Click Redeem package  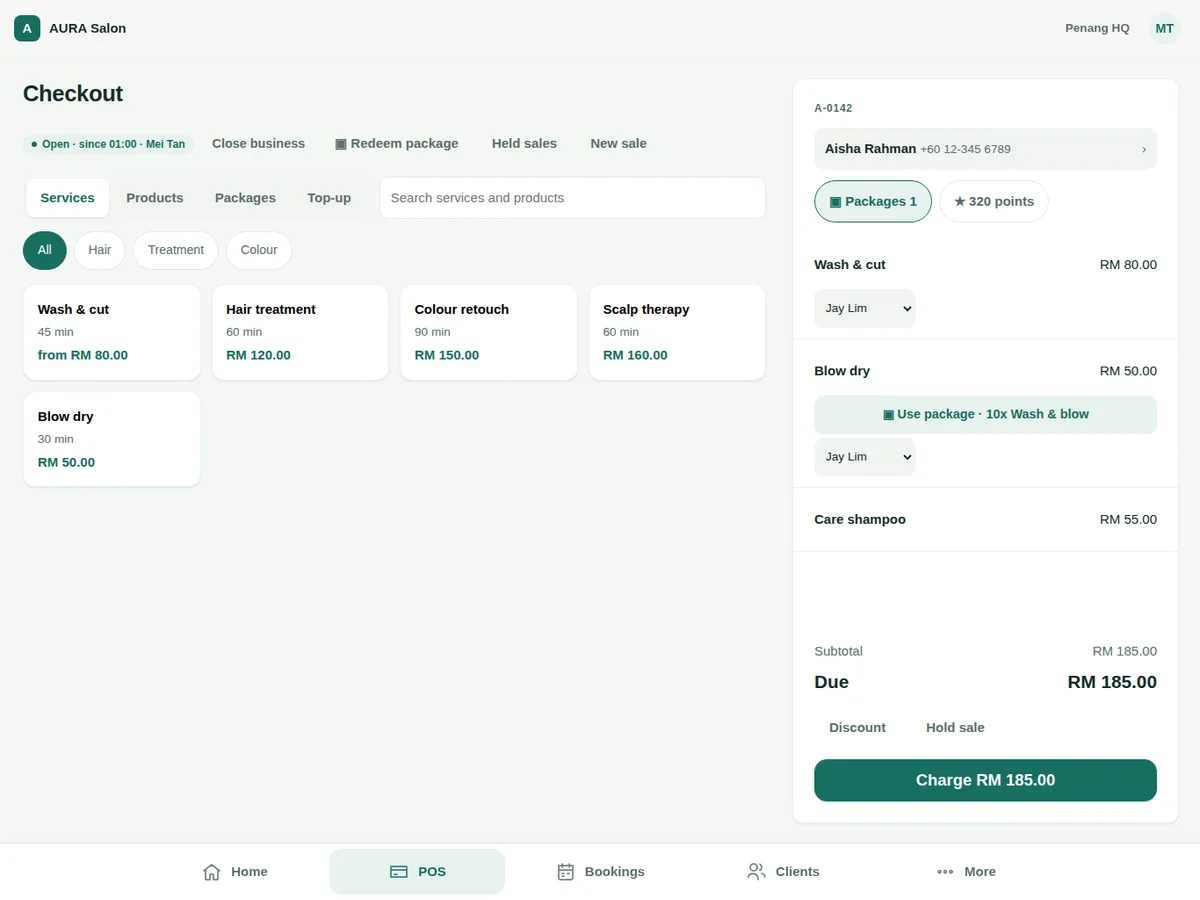pyautogui.click(x=397, y=143)
